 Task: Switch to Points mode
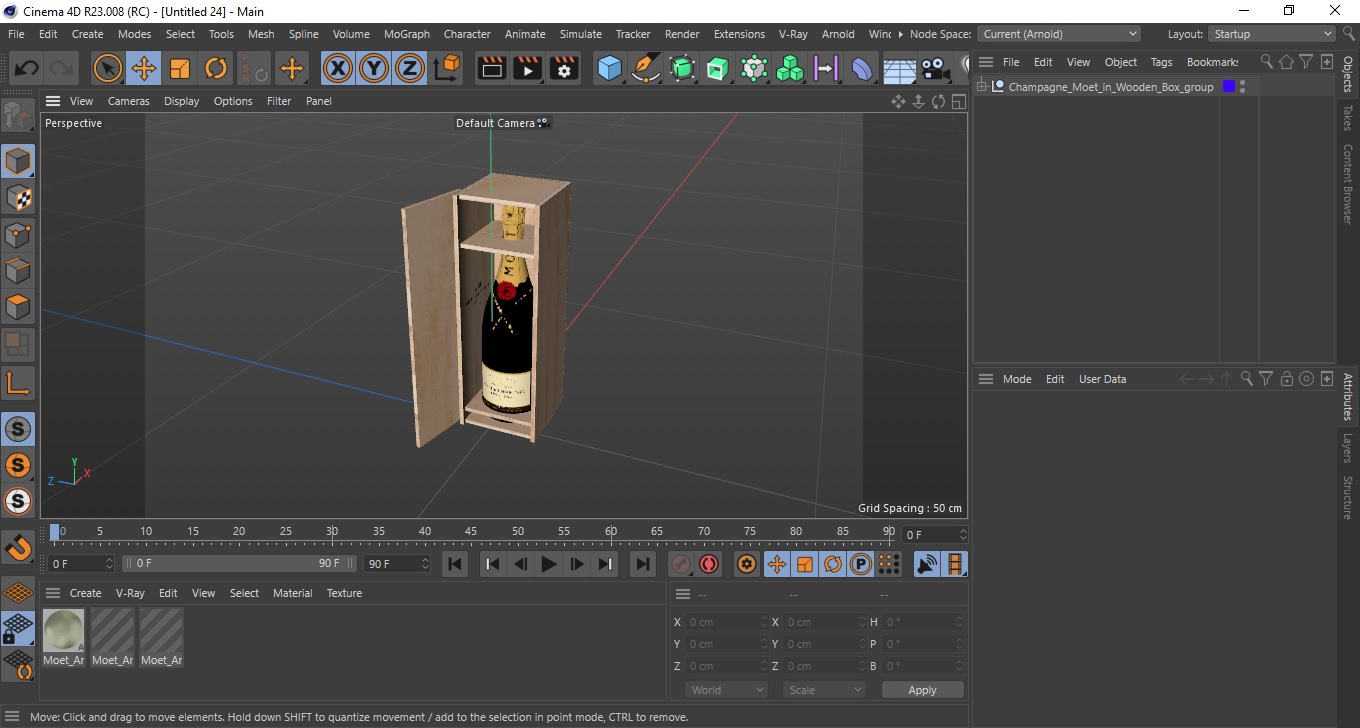coord(18,235)
